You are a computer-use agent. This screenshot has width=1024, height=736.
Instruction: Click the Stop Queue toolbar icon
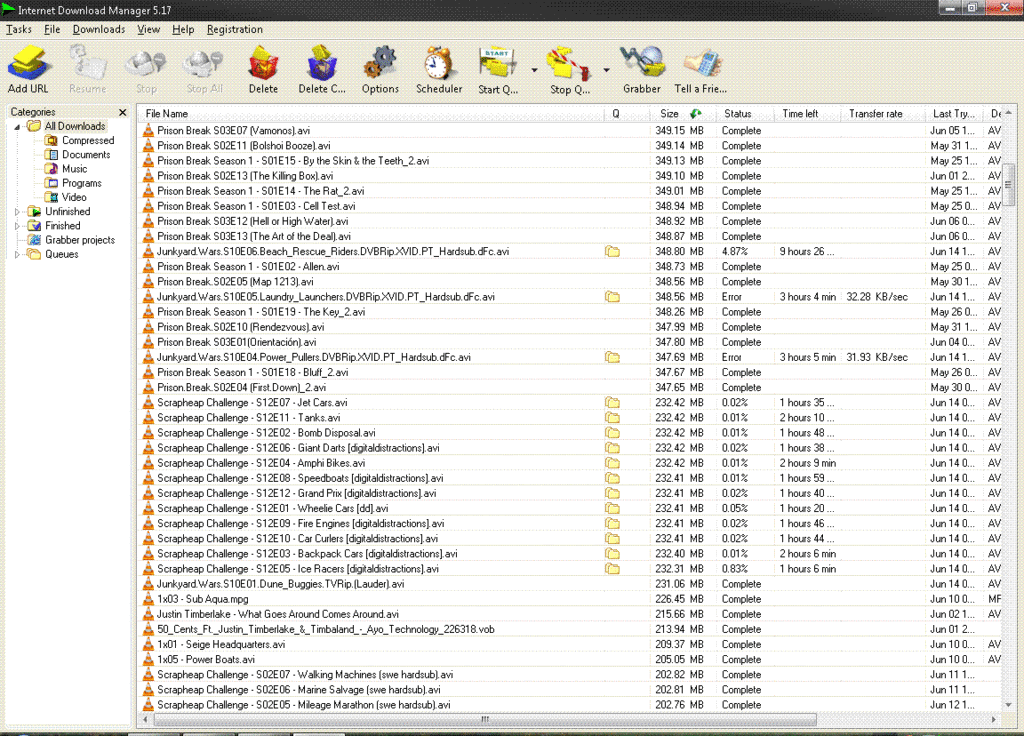[x=569, y=70]
